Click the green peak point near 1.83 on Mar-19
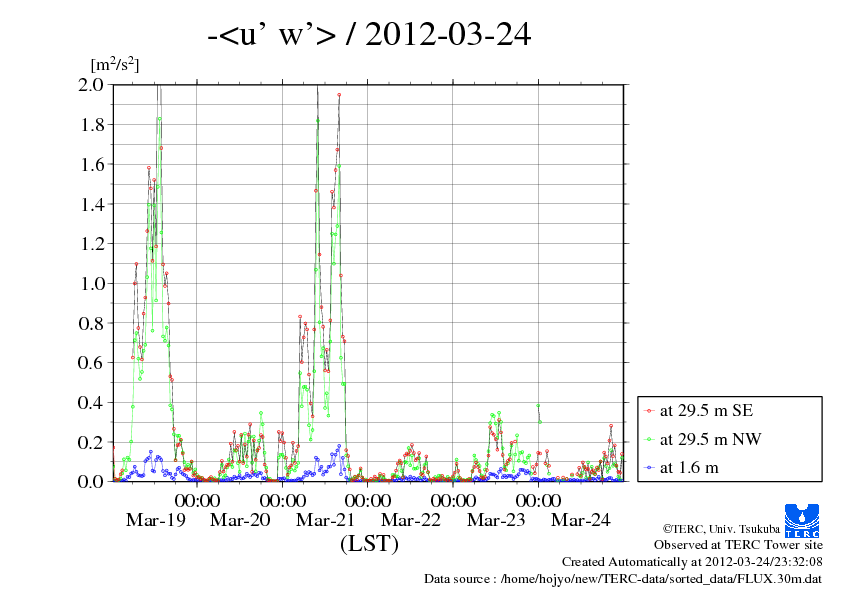Viewport: 842px width, 595px height. 159,119
